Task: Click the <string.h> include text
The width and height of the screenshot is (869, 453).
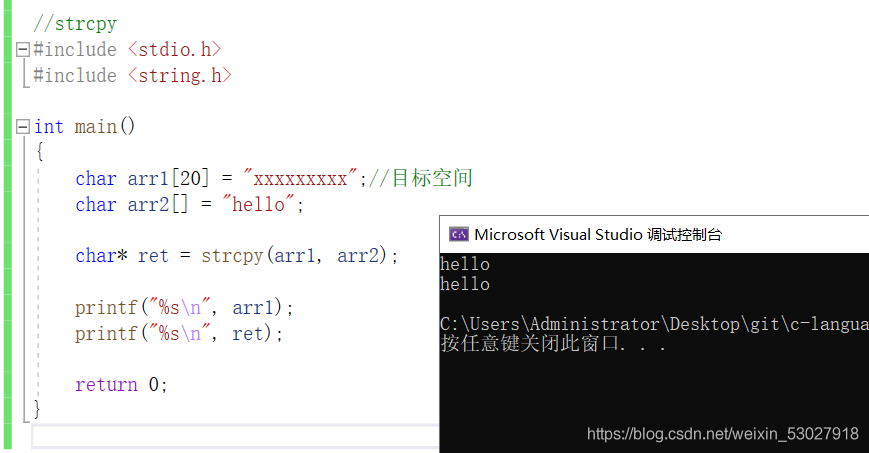Action: [x=180, y=75]
